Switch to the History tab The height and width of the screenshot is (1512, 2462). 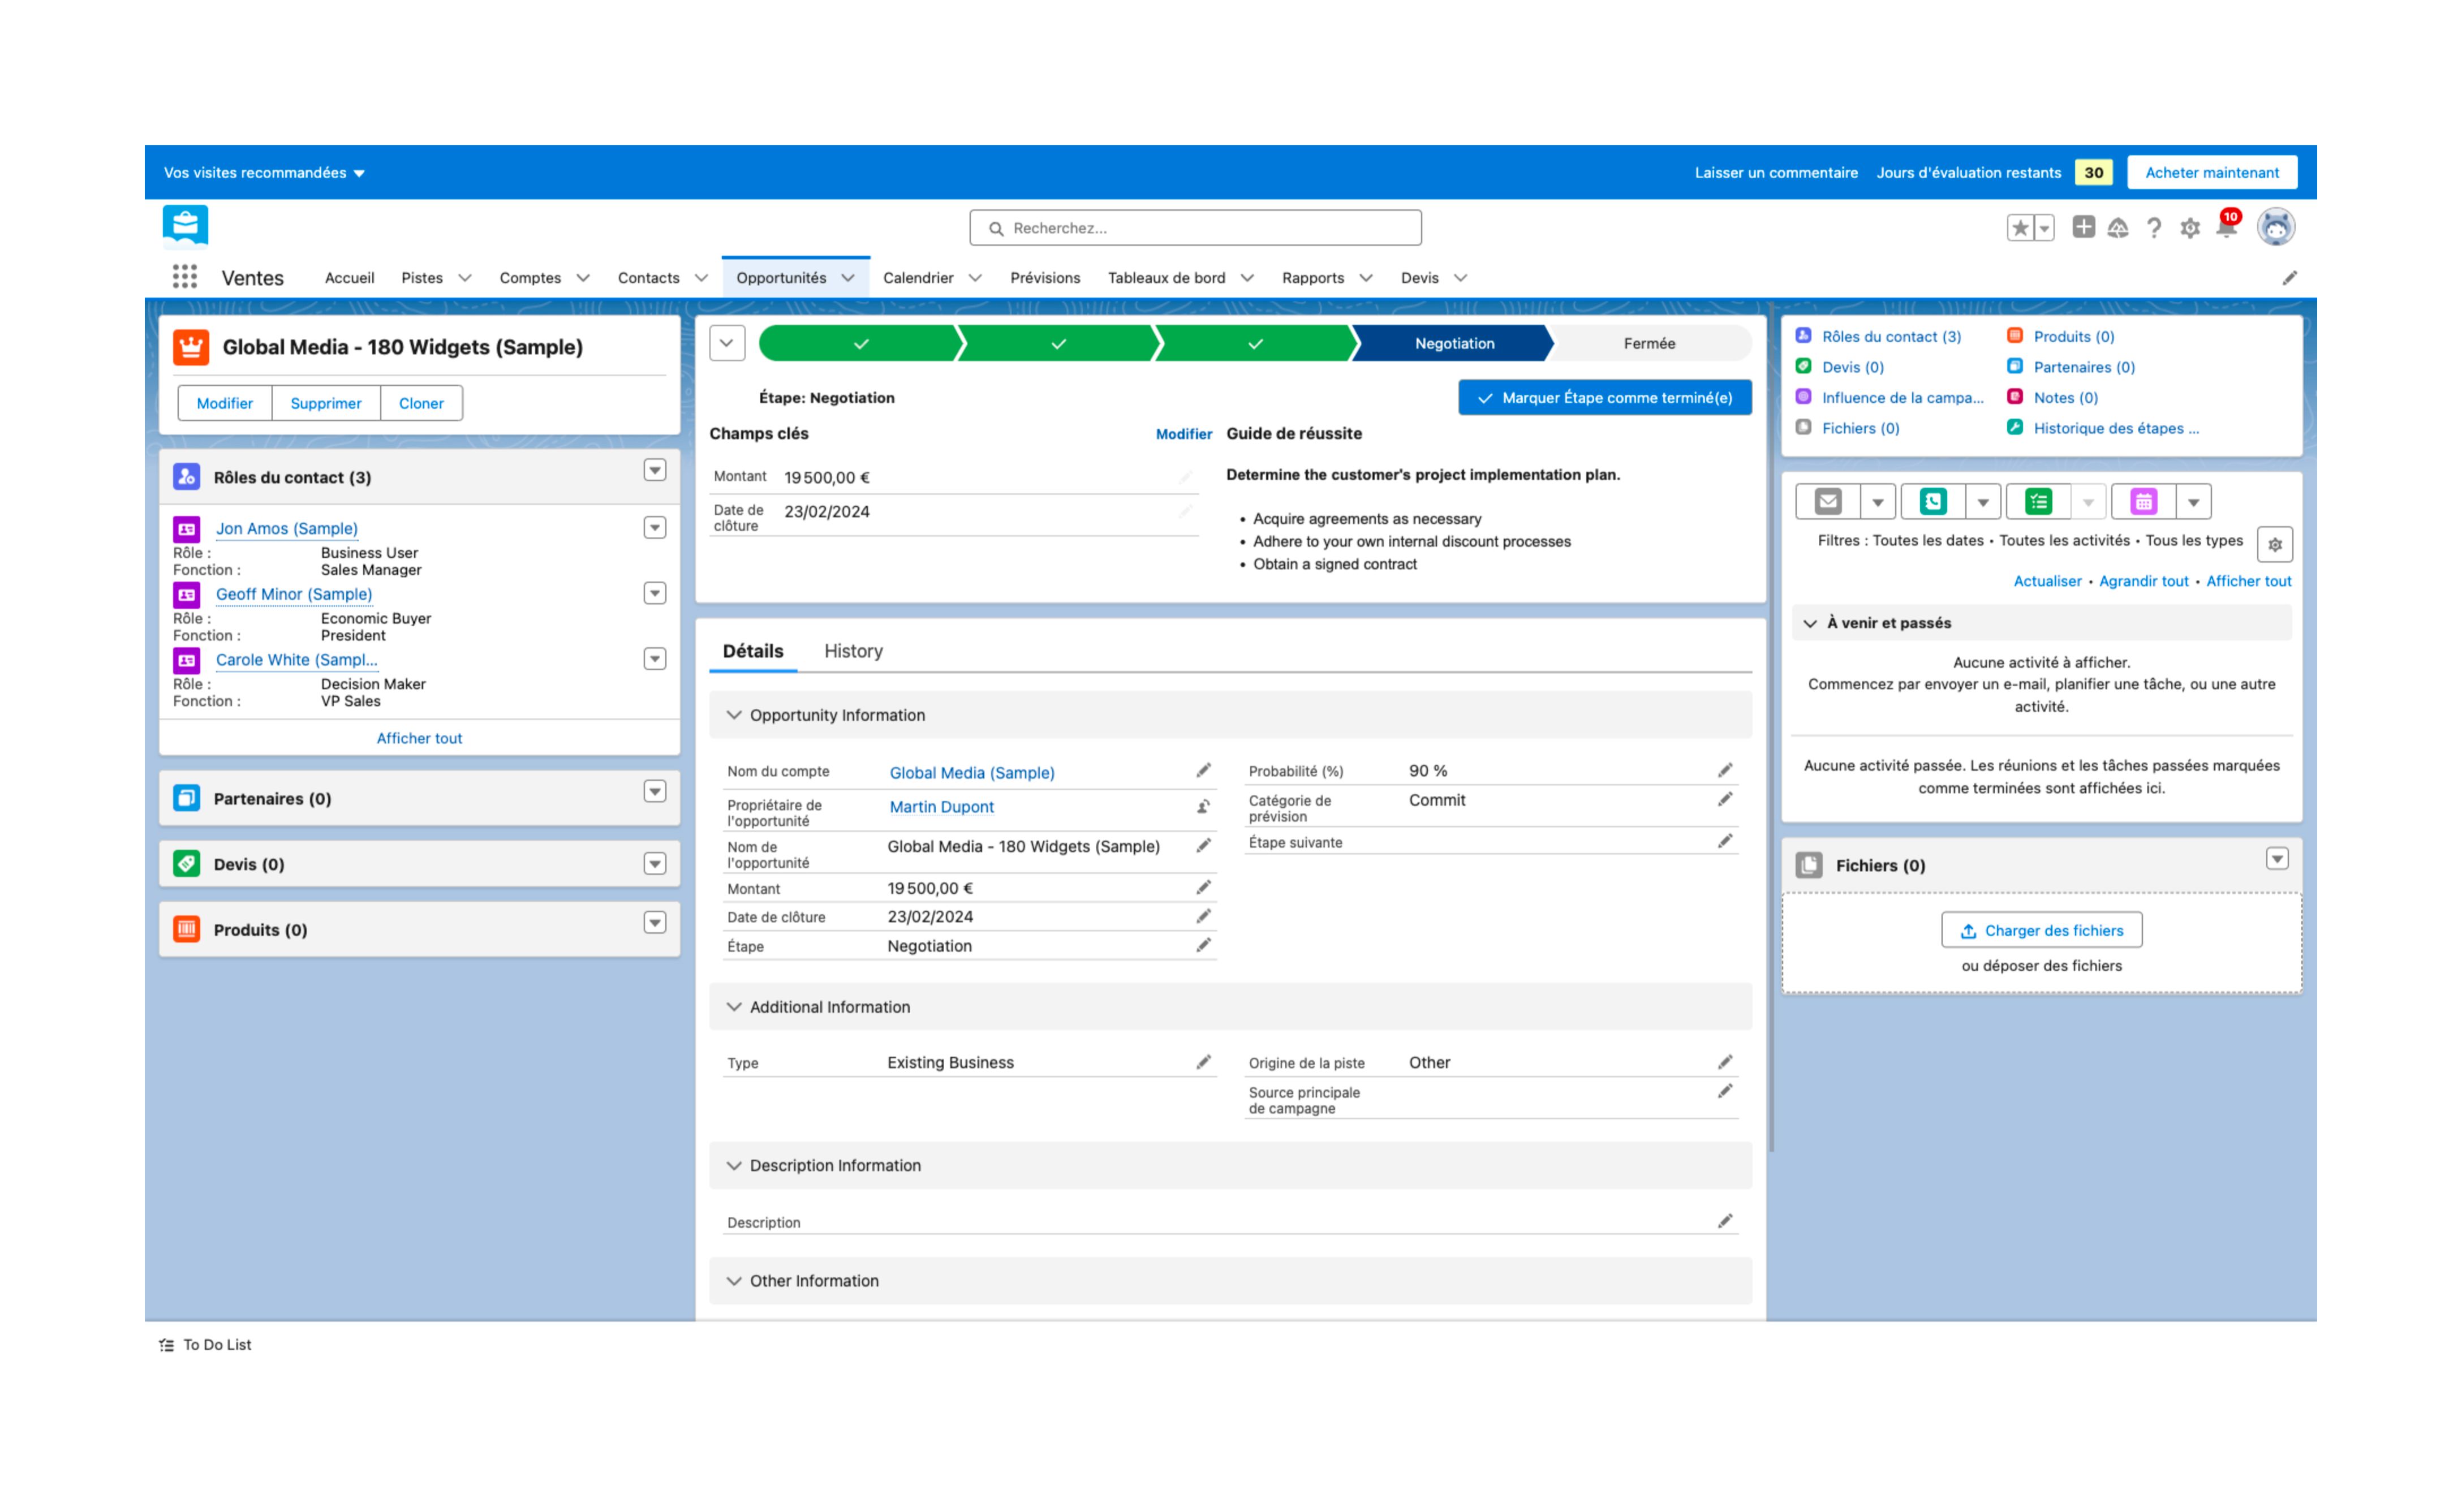click(x=853, y=651)
